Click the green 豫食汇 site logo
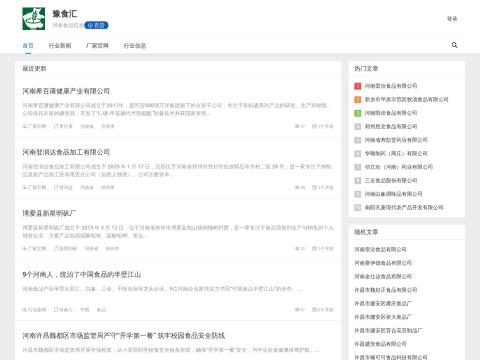This screenshot has width=480, height=360. (34, 19)
